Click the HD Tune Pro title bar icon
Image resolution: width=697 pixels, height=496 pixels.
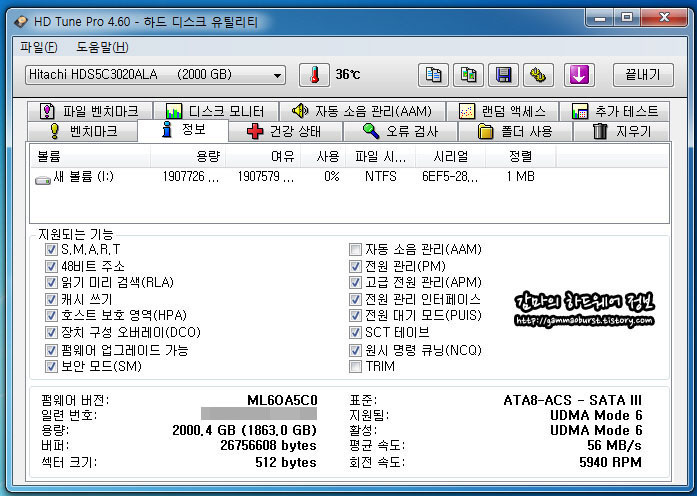[x=21, y=22]
